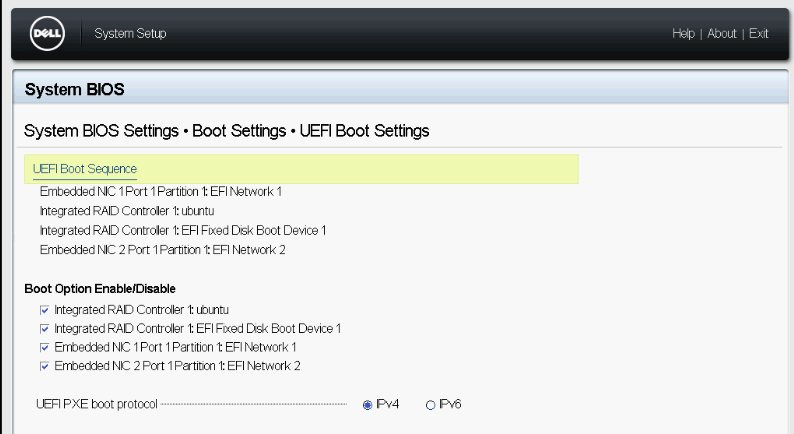
Task: Uncheck EFI Fixed Disk Boot Device 1
Action: (x=45, y=329)
